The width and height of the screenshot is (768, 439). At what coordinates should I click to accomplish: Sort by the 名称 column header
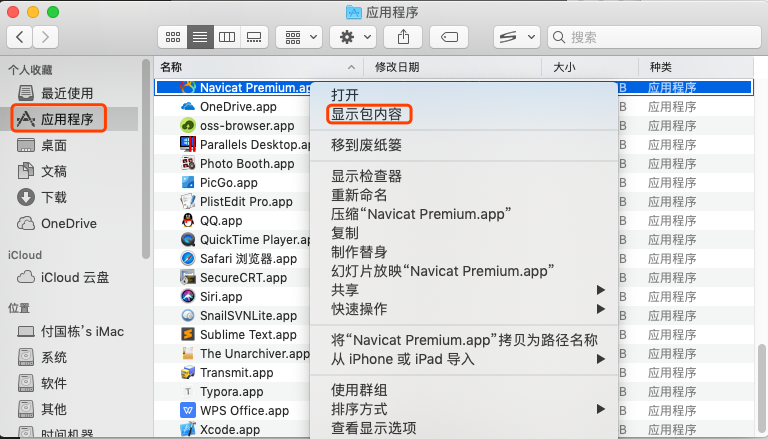pyautogui.click(x=259, y=67)
